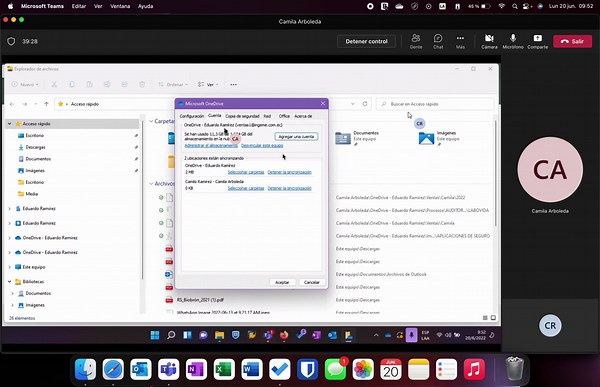Switch to the Acerca de tab
Image resolution: width=600 pixels, height=387 pixels.
303,116
